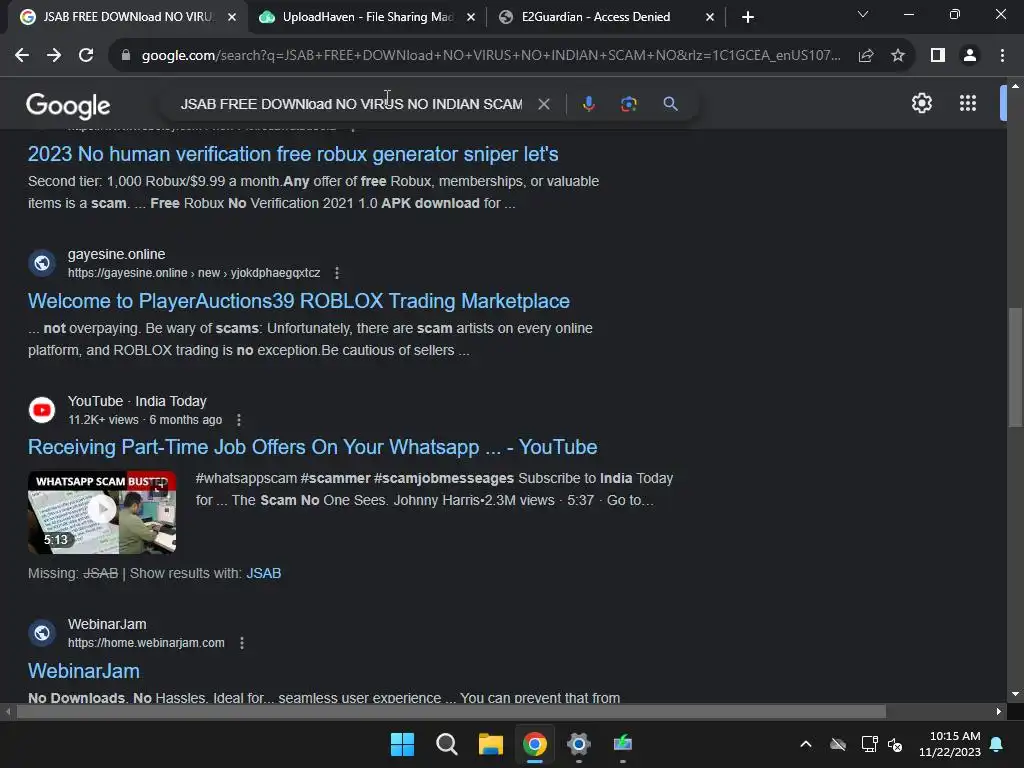The width and height of the screenshot is (1024, 768).
Task: Open the Settings app in the taskbar
Action: click(579, 744)
